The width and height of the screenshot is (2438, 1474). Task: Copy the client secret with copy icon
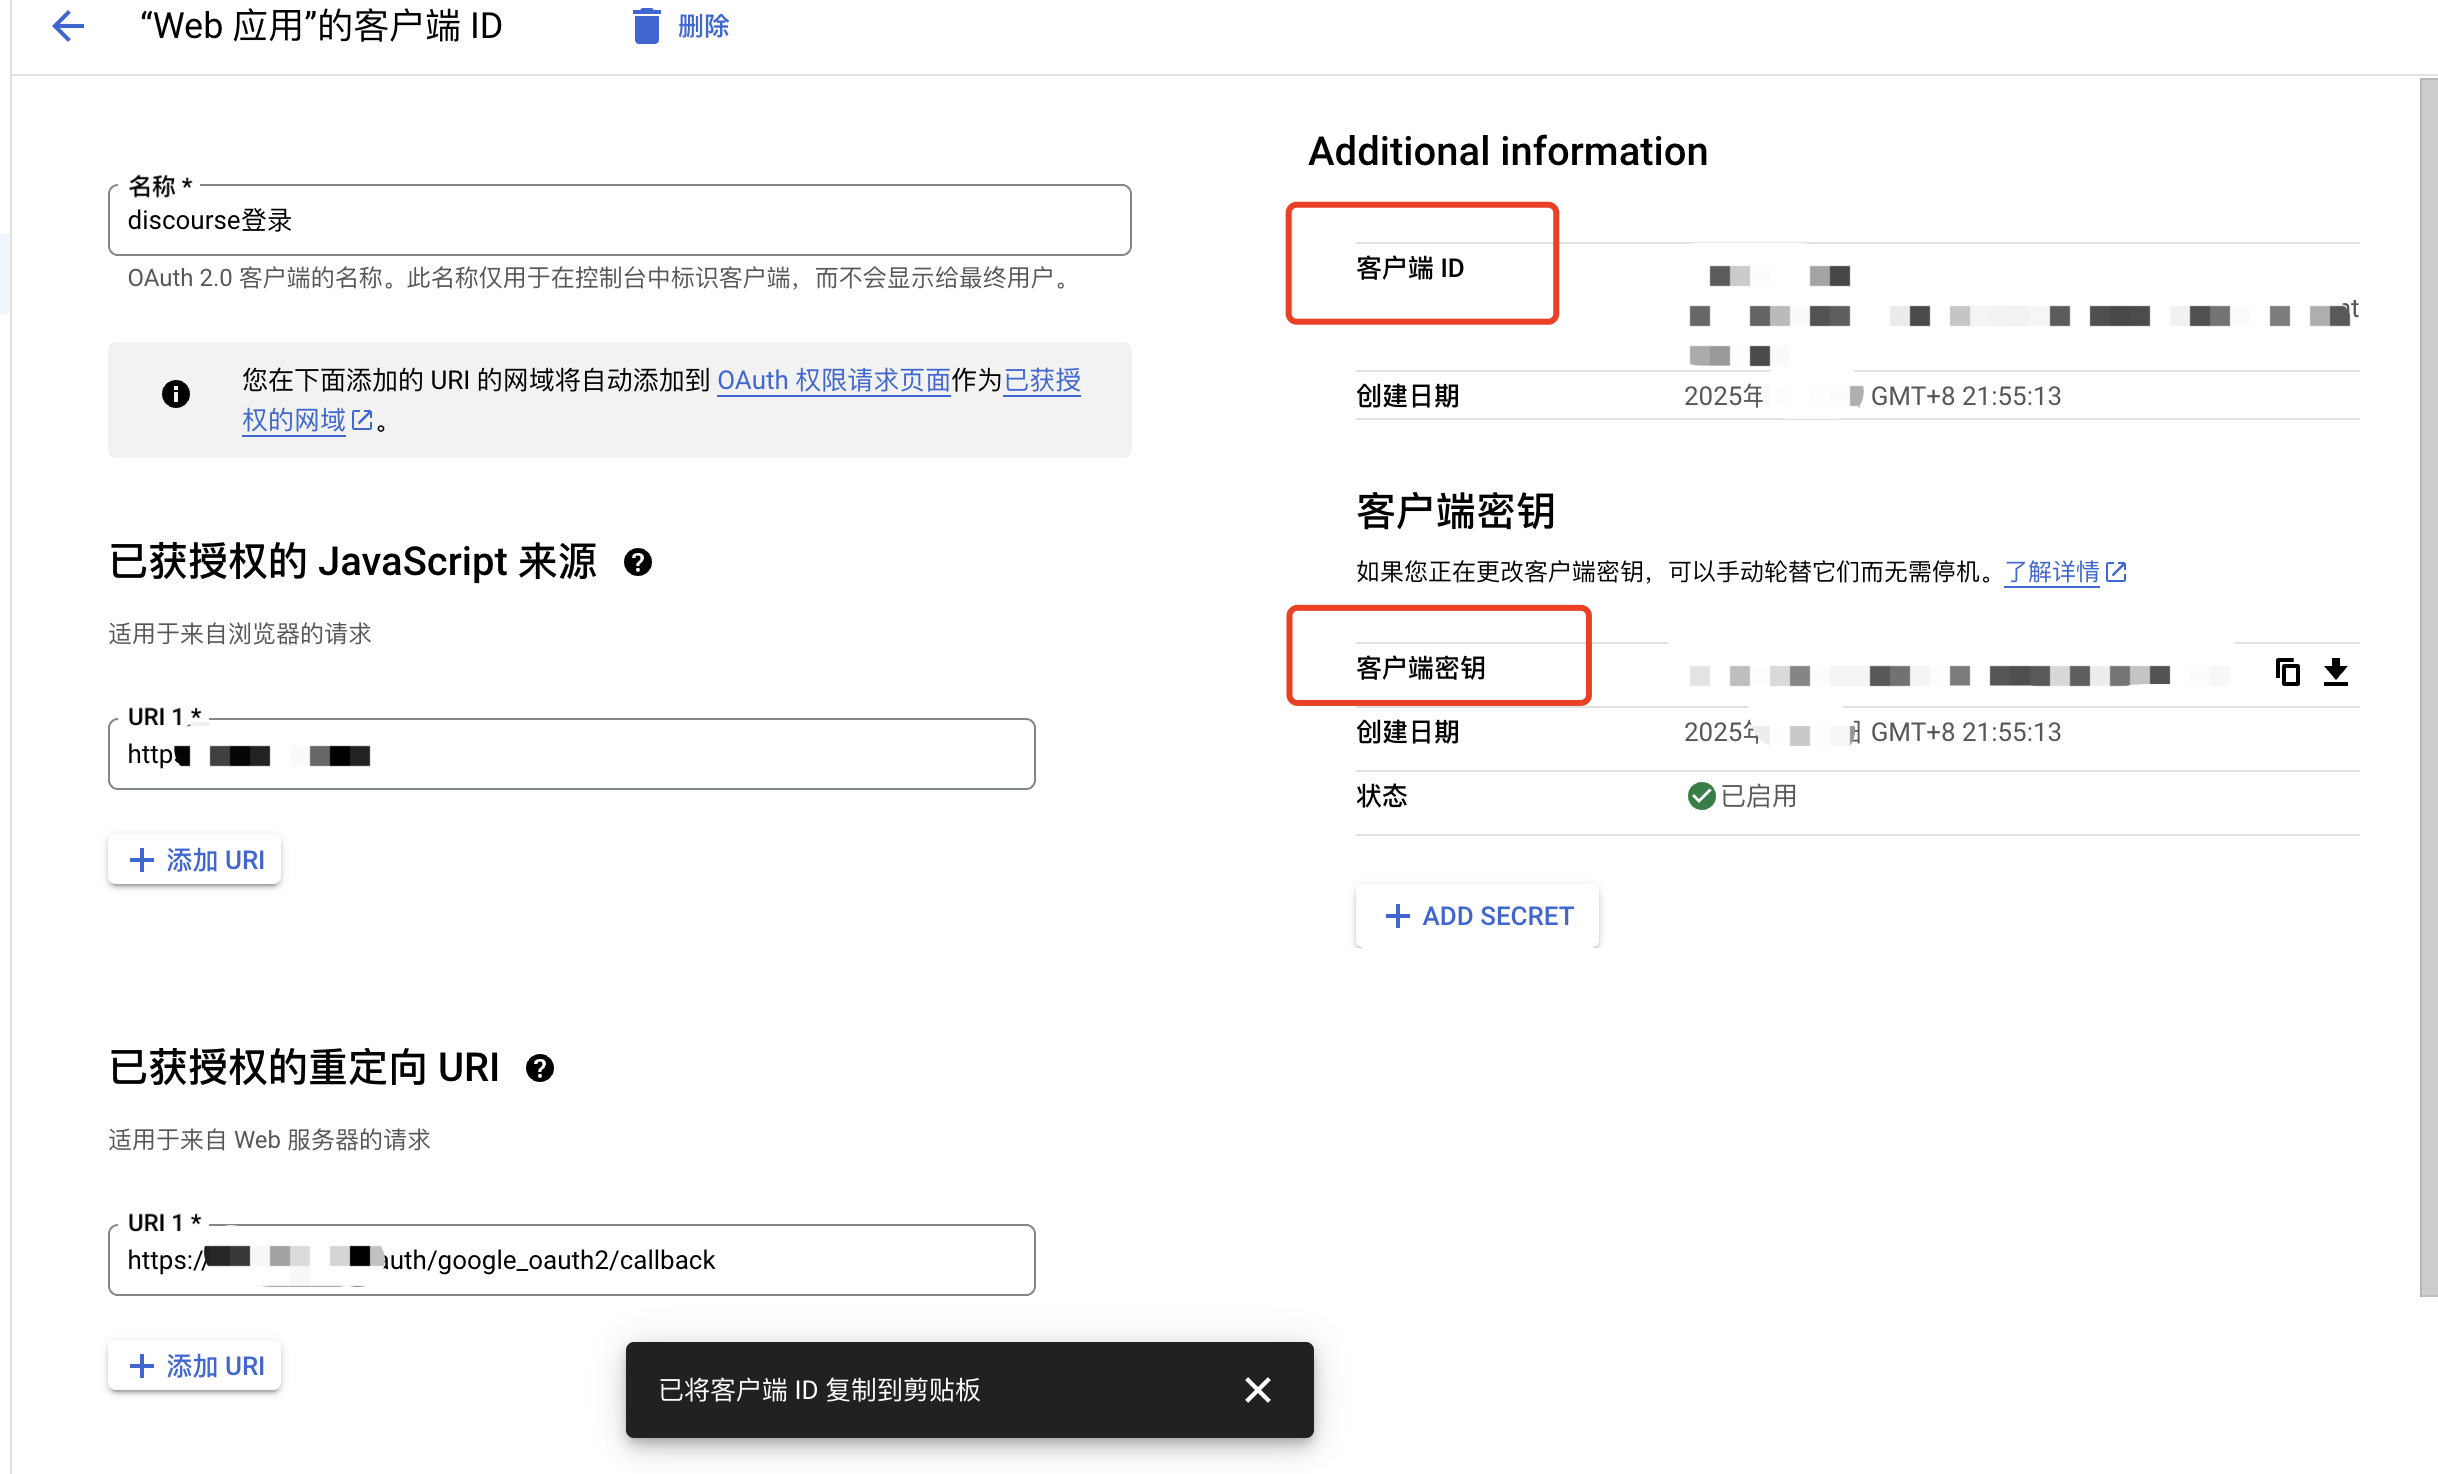[2287, 671]
